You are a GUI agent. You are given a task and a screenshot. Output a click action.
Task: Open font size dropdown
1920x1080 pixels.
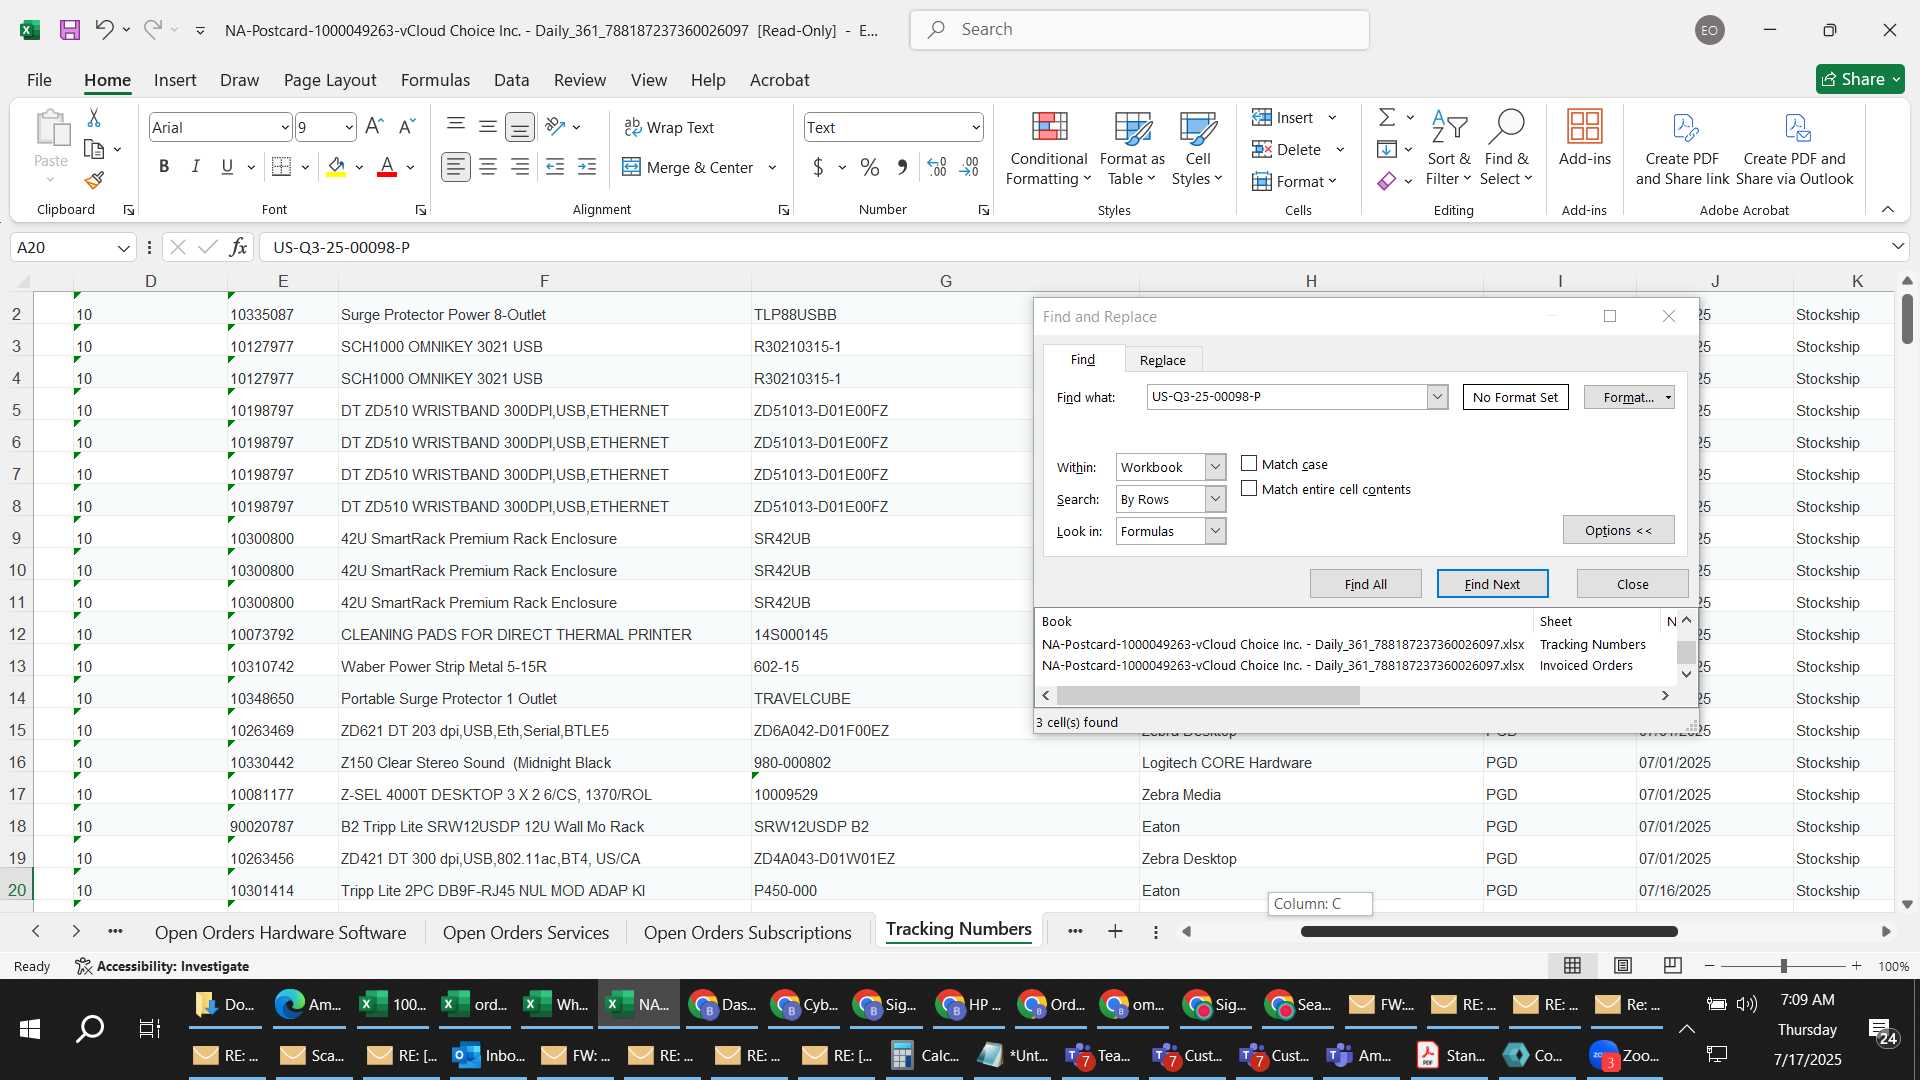tap(348, 127)
